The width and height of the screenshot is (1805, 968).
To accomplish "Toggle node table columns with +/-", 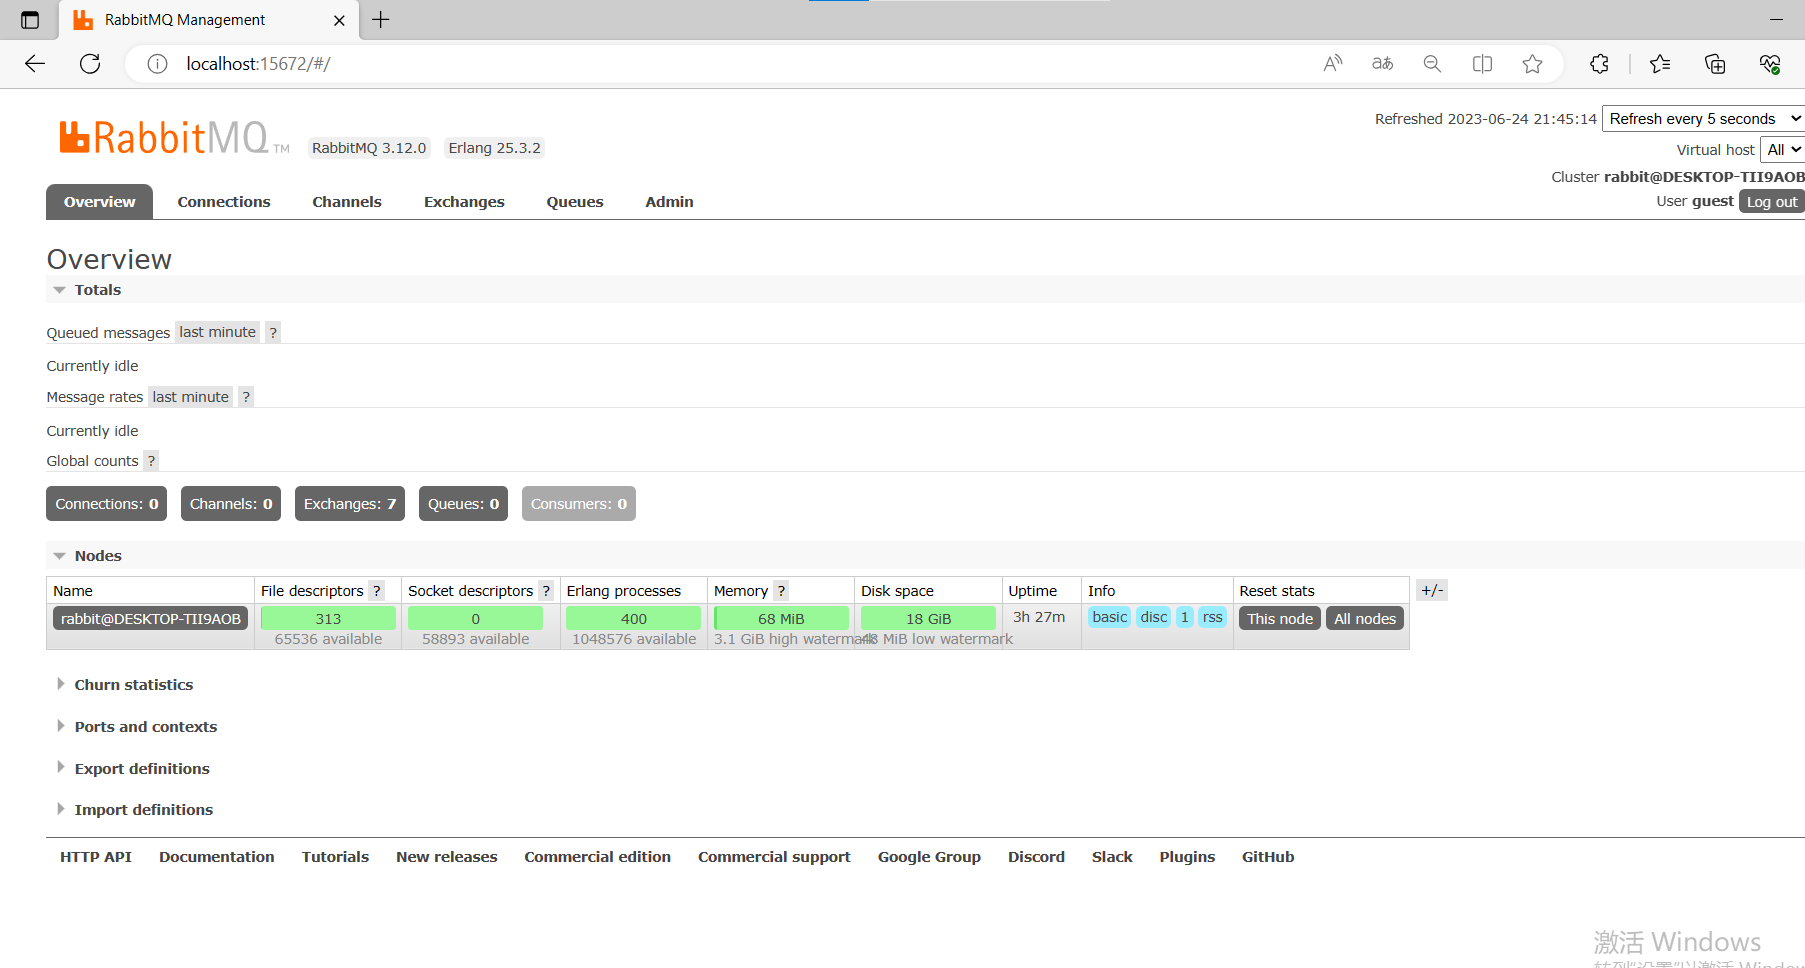I will (1432, 590).
